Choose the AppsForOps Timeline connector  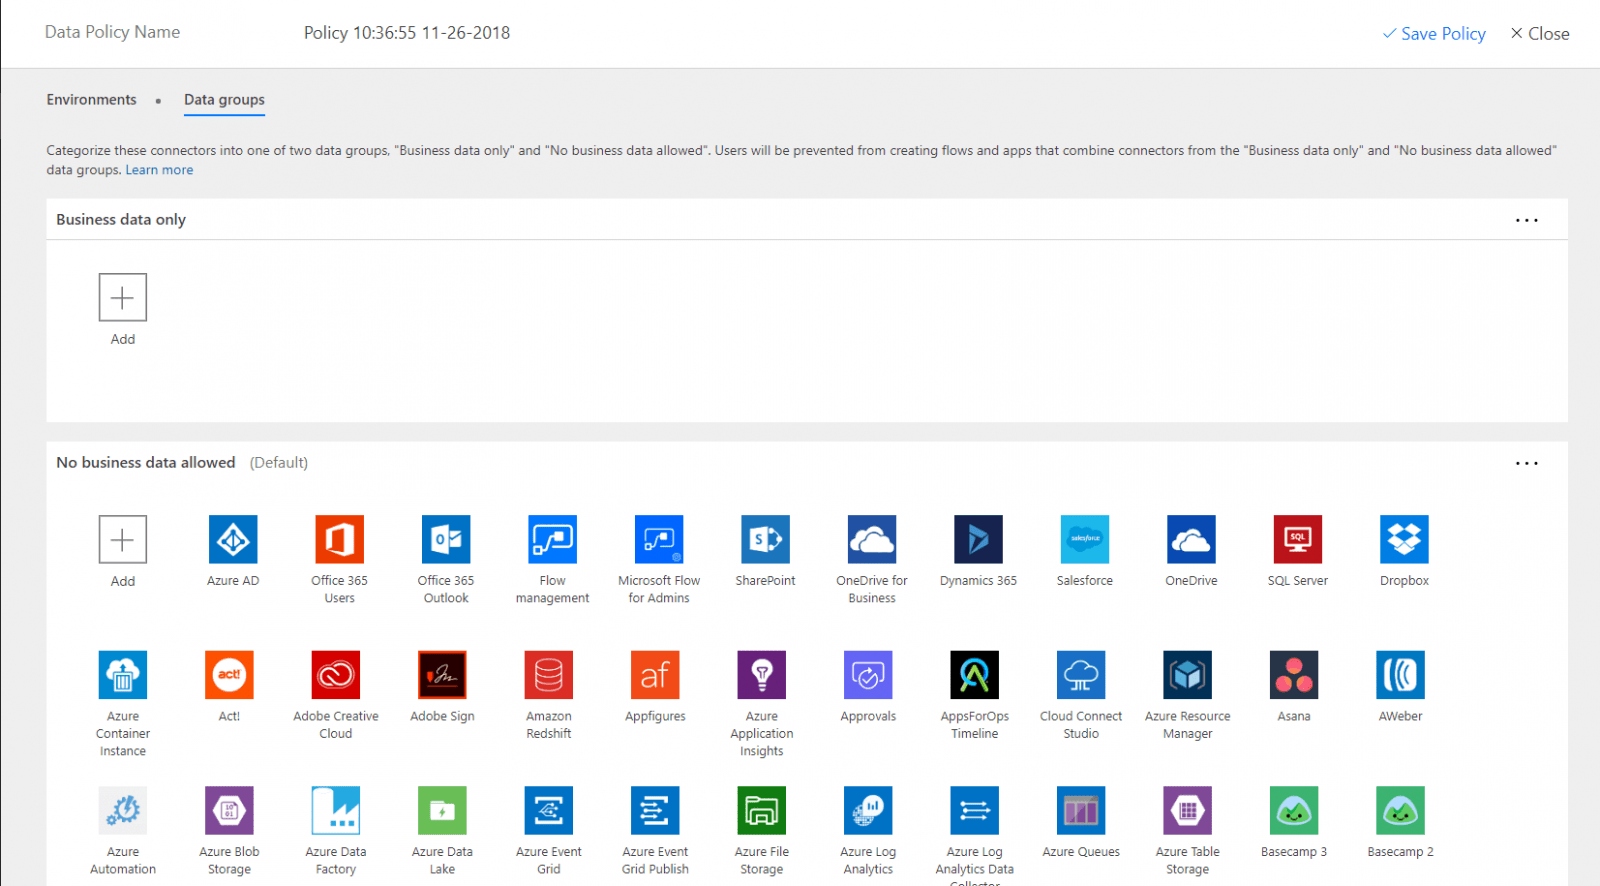[x=975, y=675]
